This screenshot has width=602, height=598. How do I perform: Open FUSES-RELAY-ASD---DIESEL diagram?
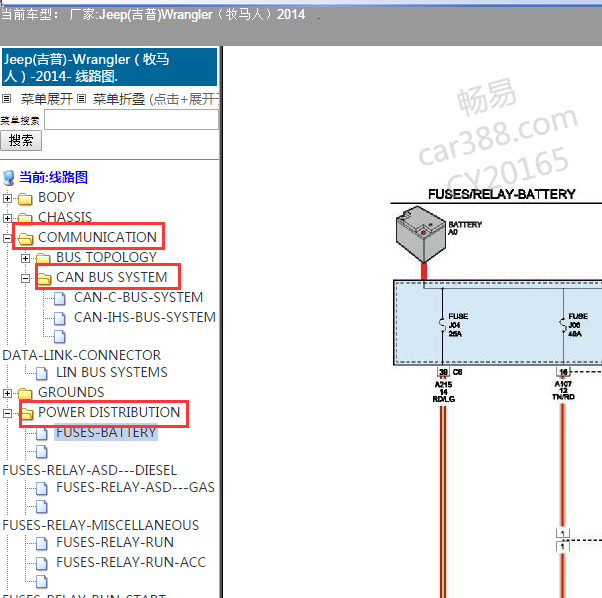[89, 470]
